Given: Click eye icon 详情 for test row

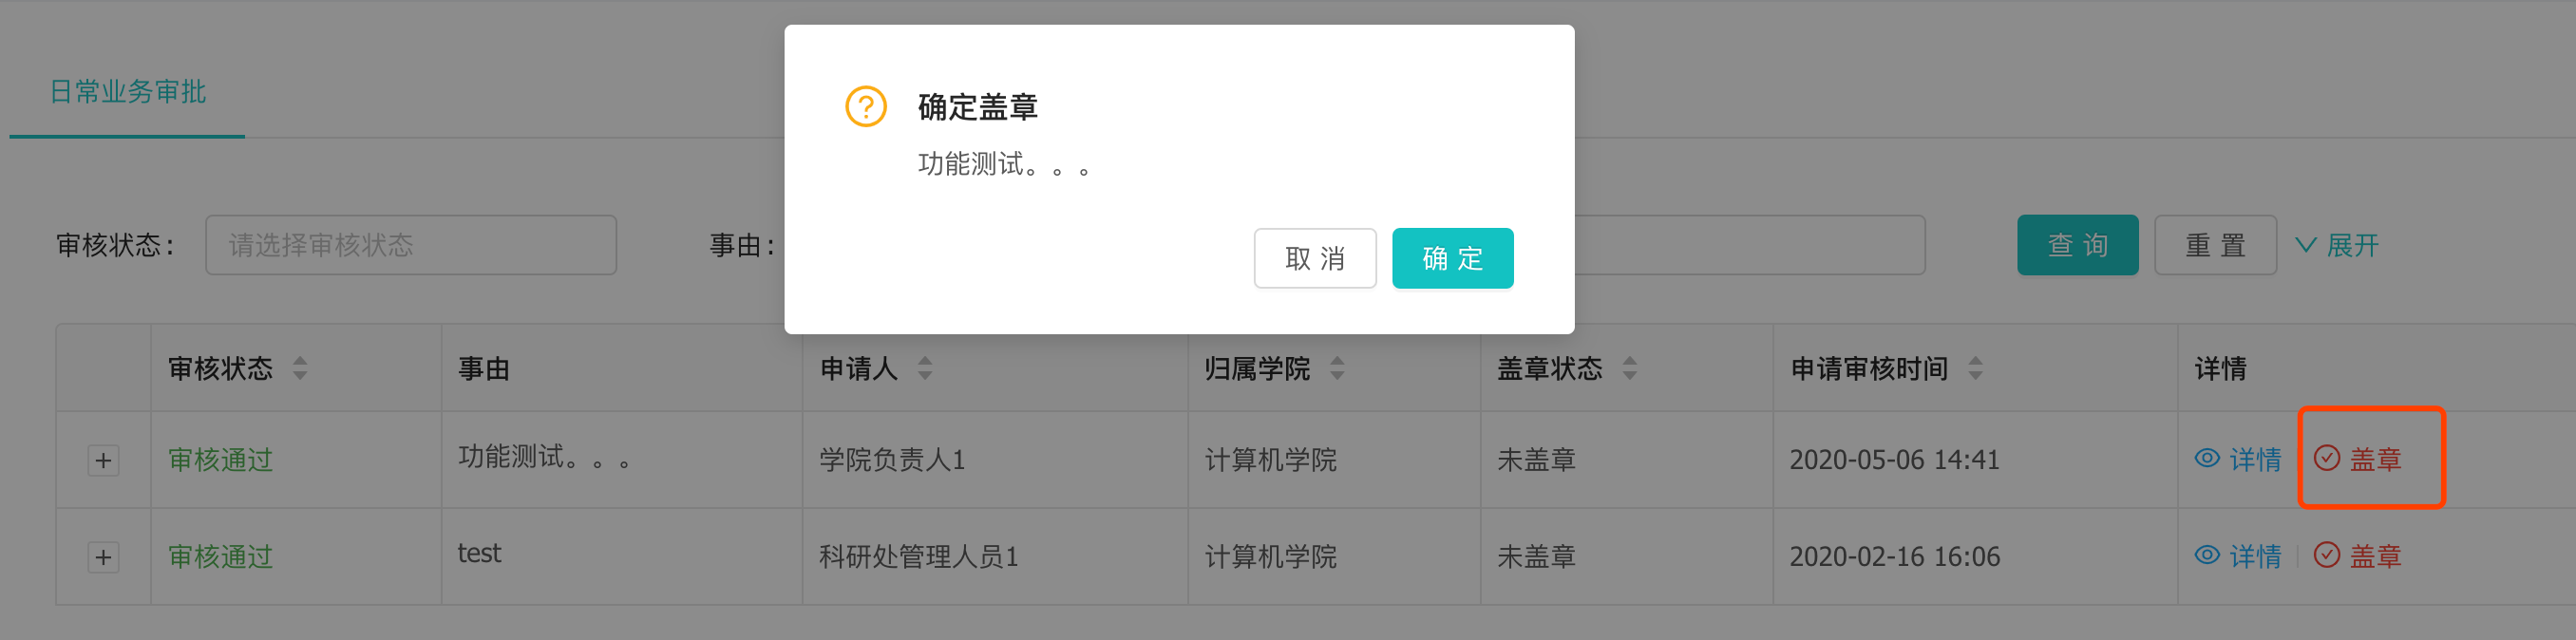Looking at the screenshot, I should (x=2207, y=555).
